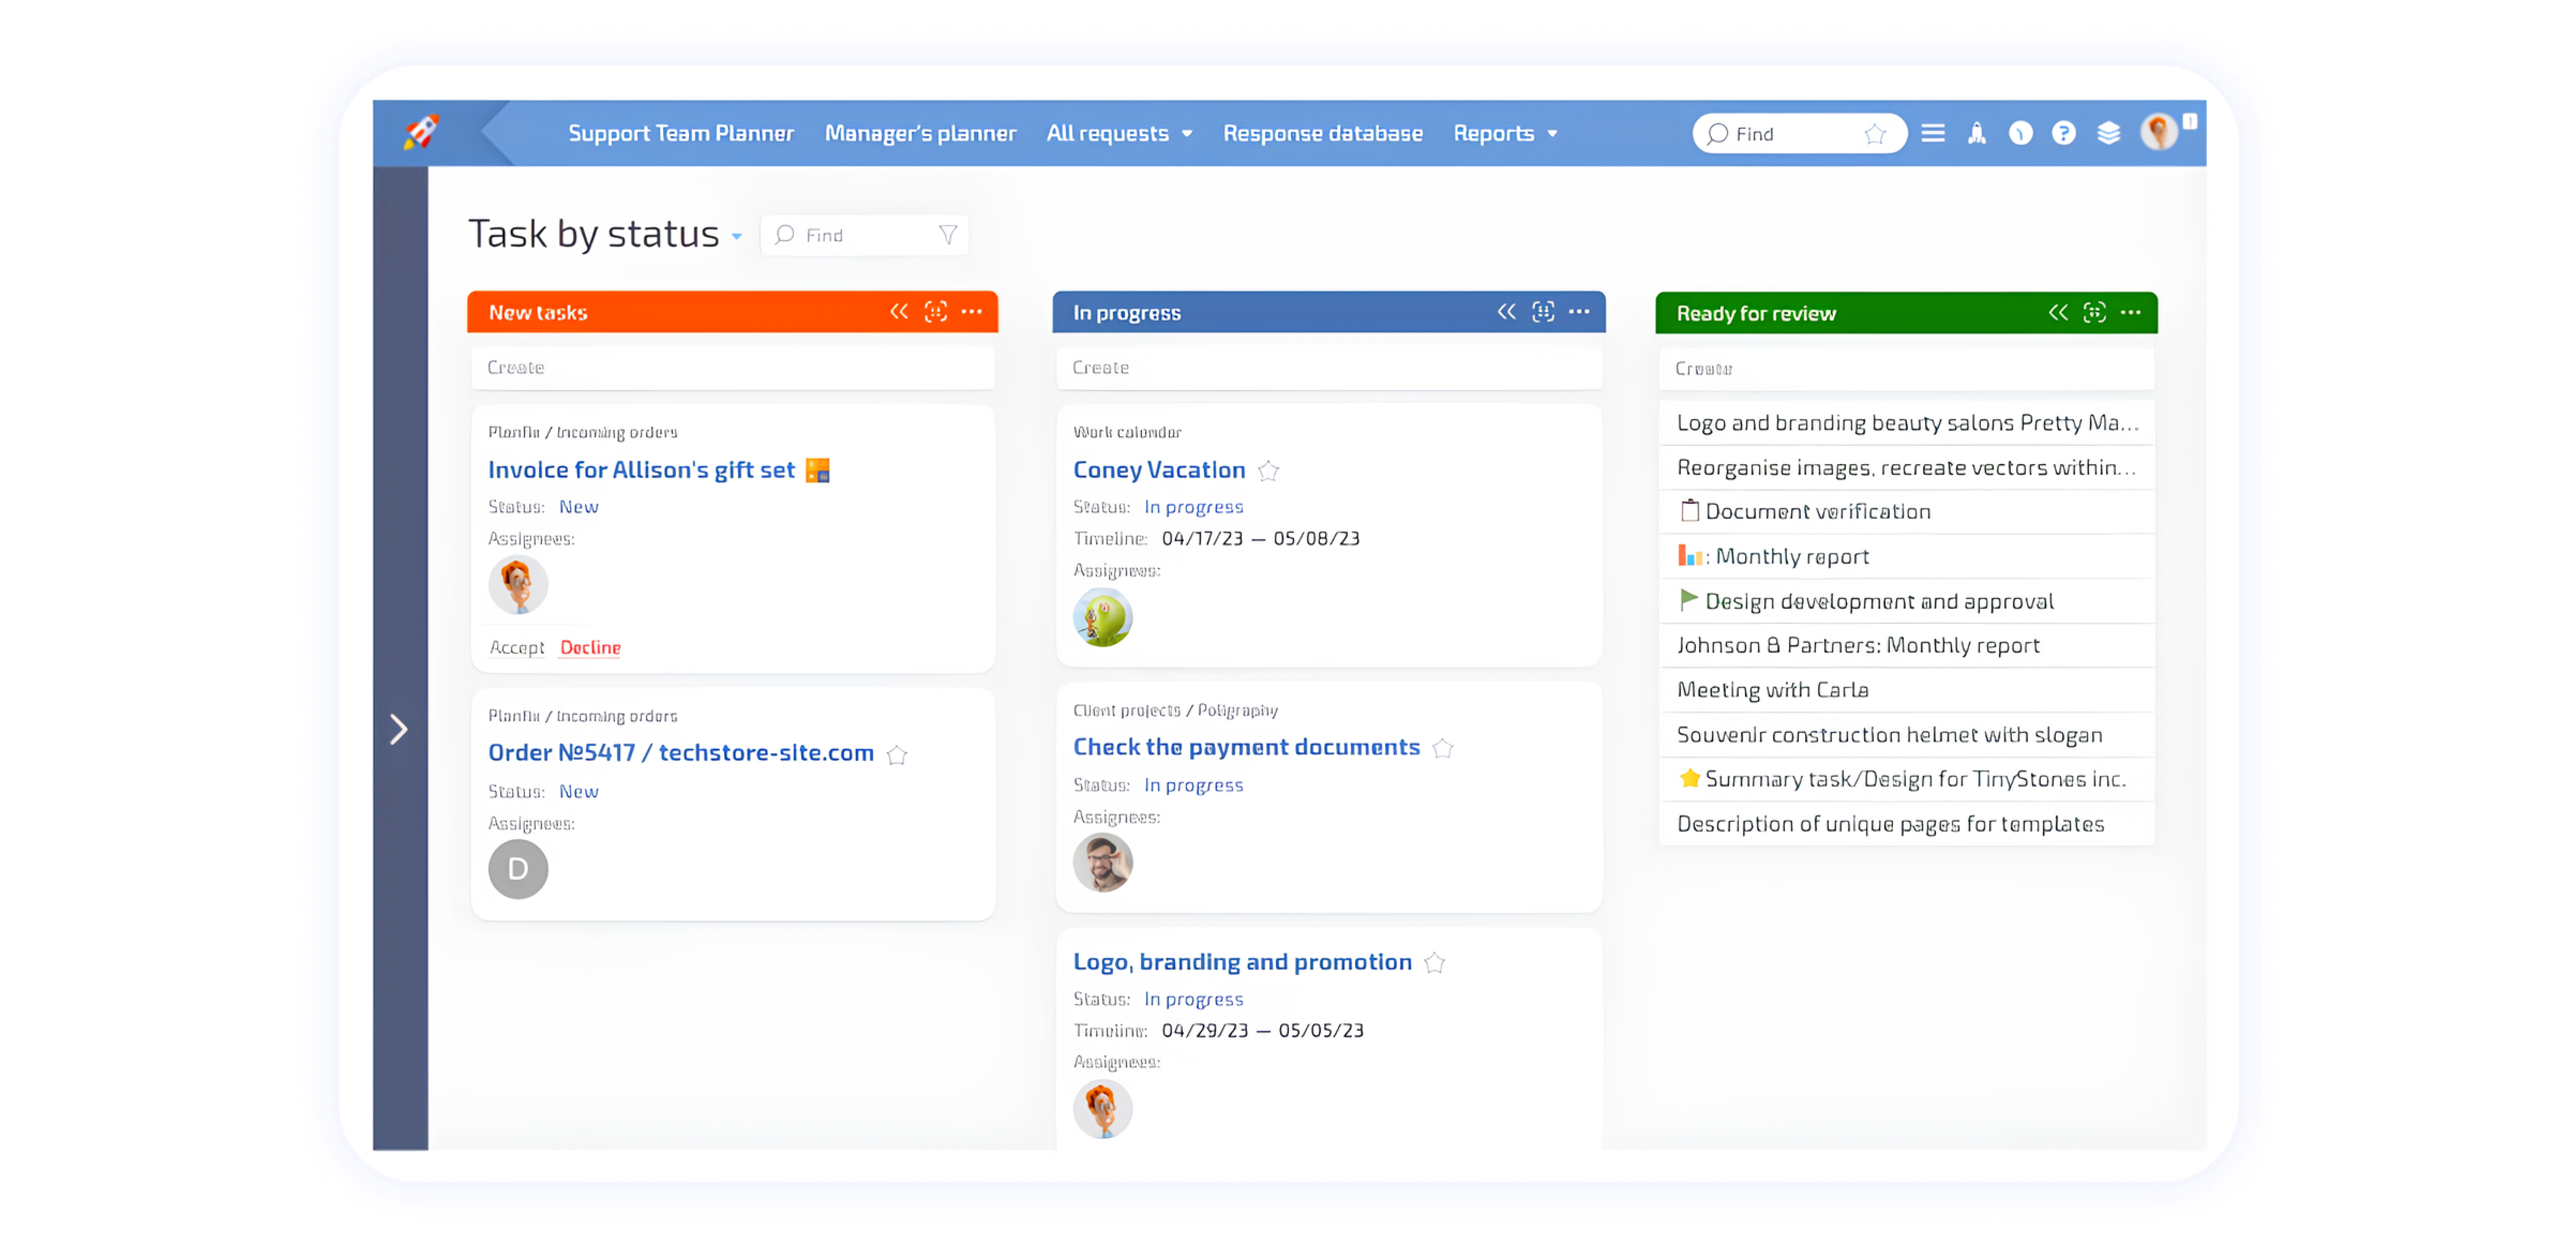This screenshot has height=1249, width=2576.
Task: Click assignee avatar on Coney Vacation task
Action: pos(1103,617)
